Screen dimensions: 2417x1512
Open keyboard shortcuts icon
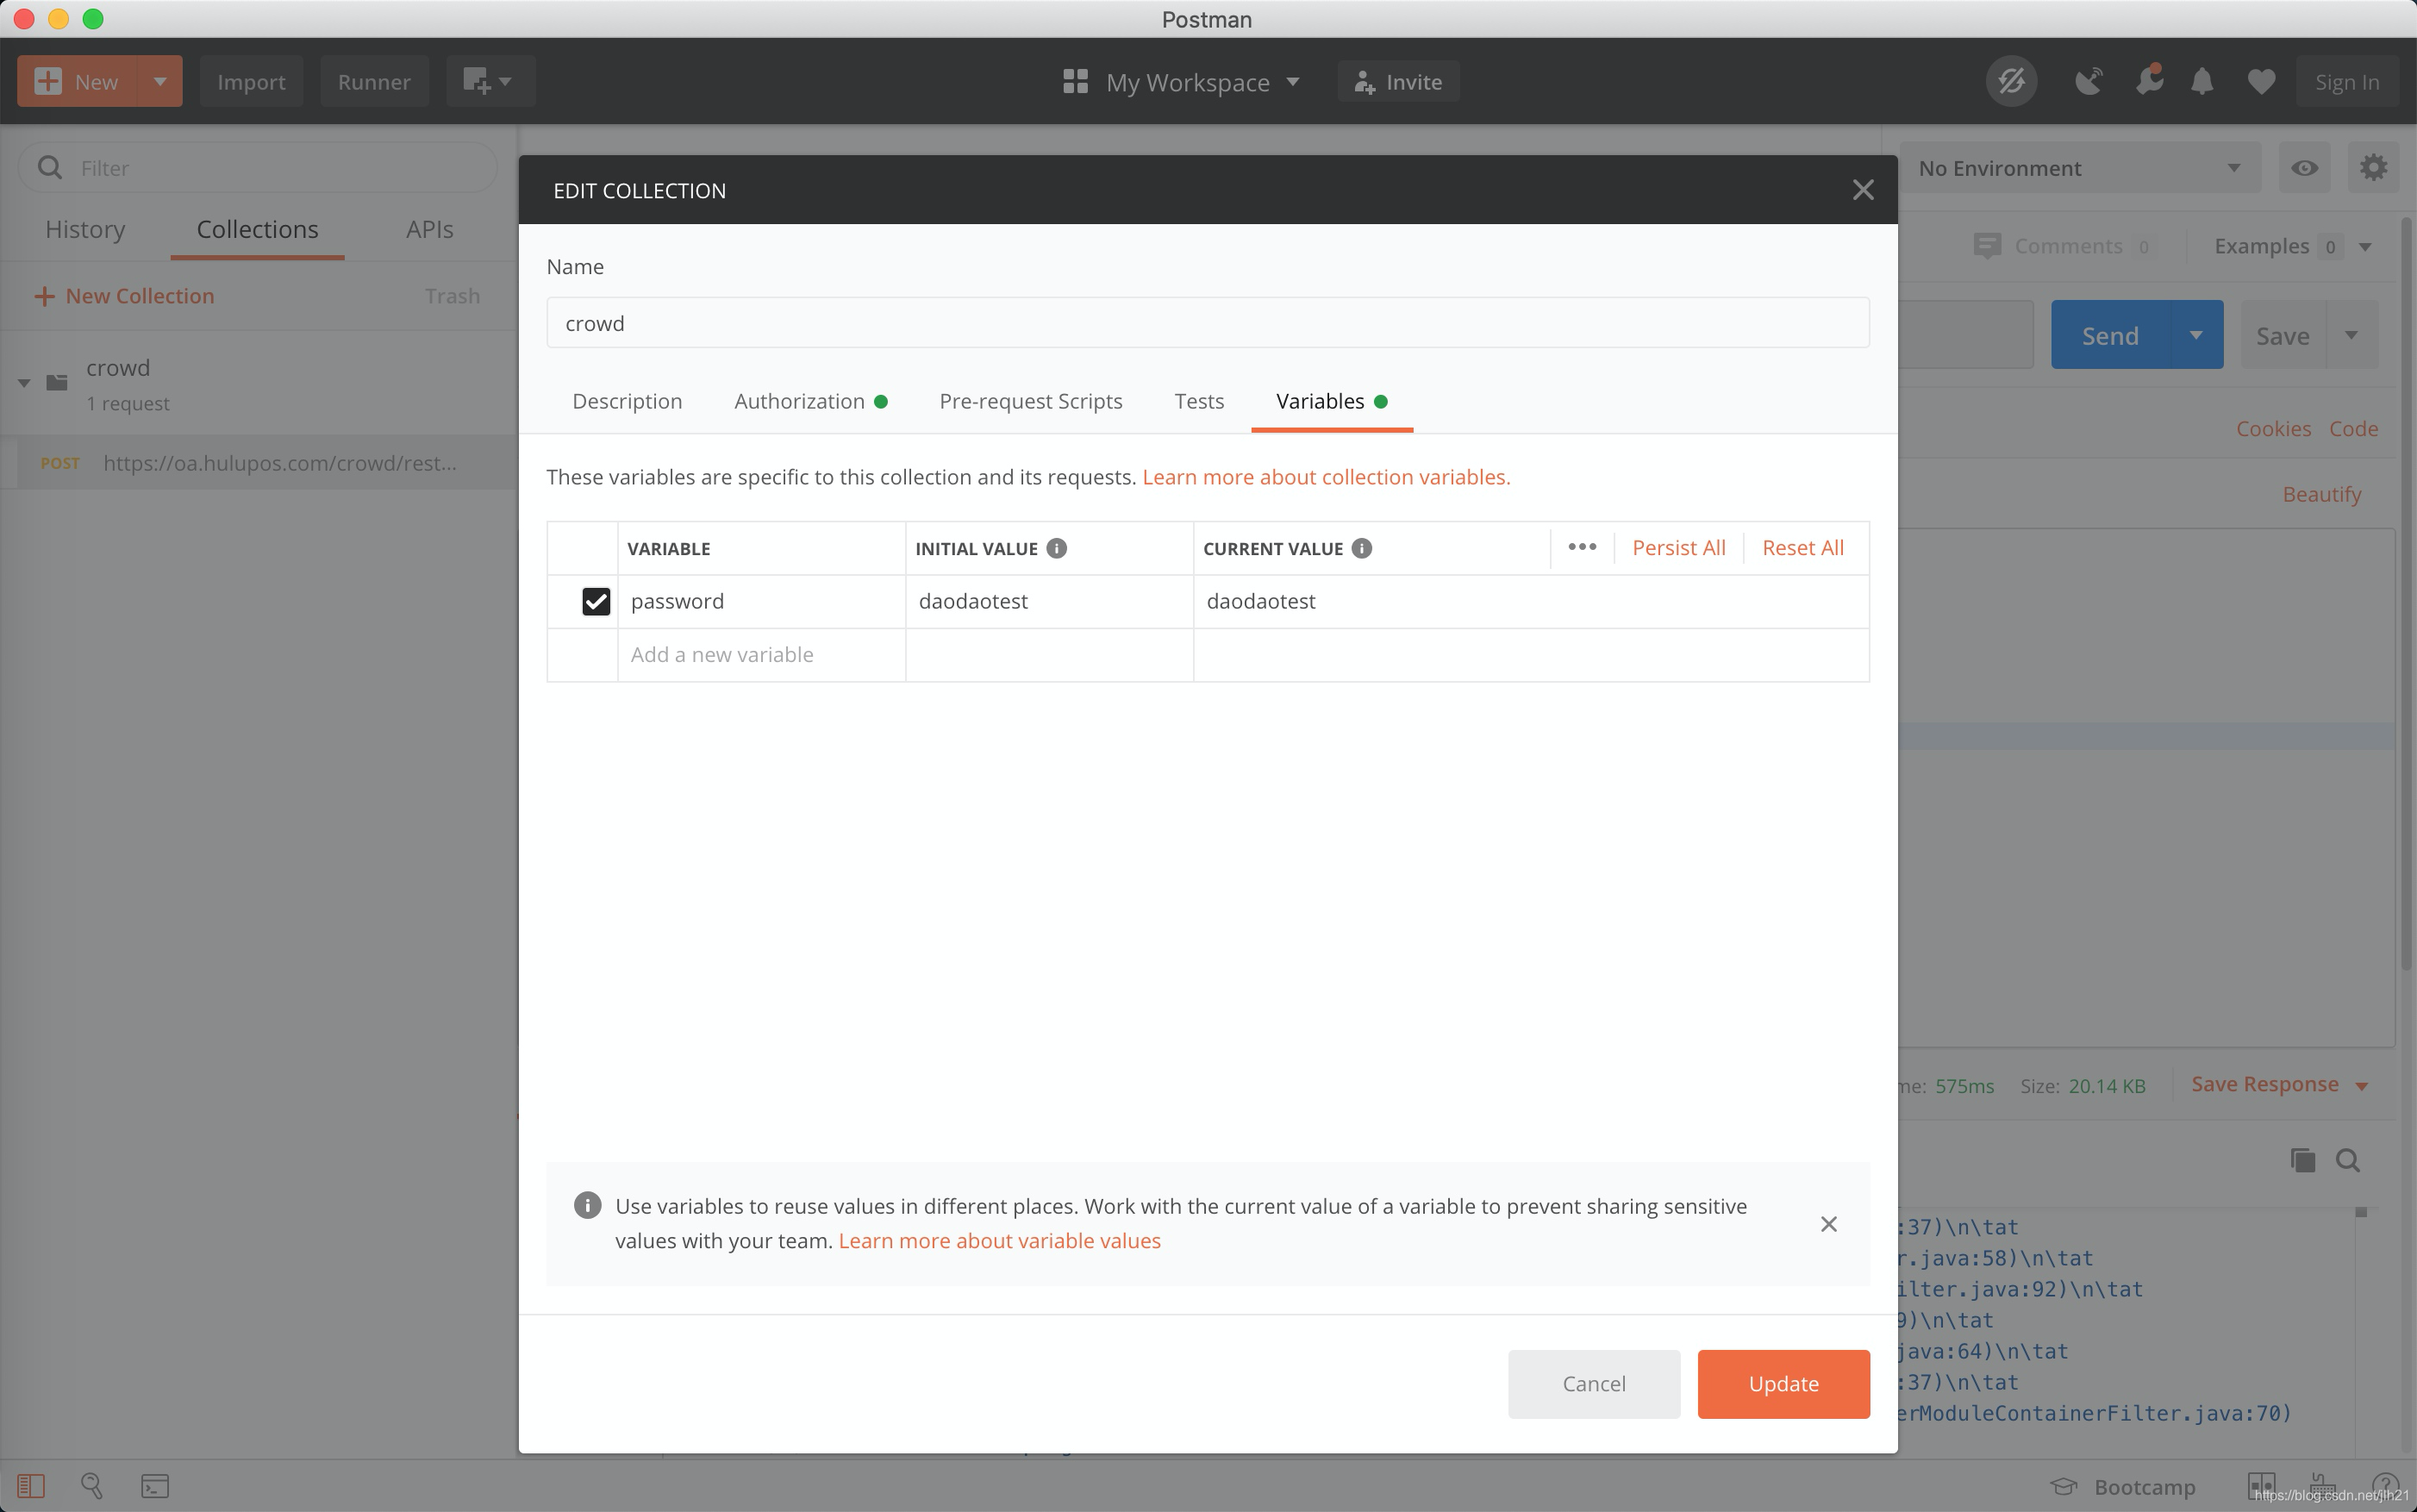coord(2324,1484)
